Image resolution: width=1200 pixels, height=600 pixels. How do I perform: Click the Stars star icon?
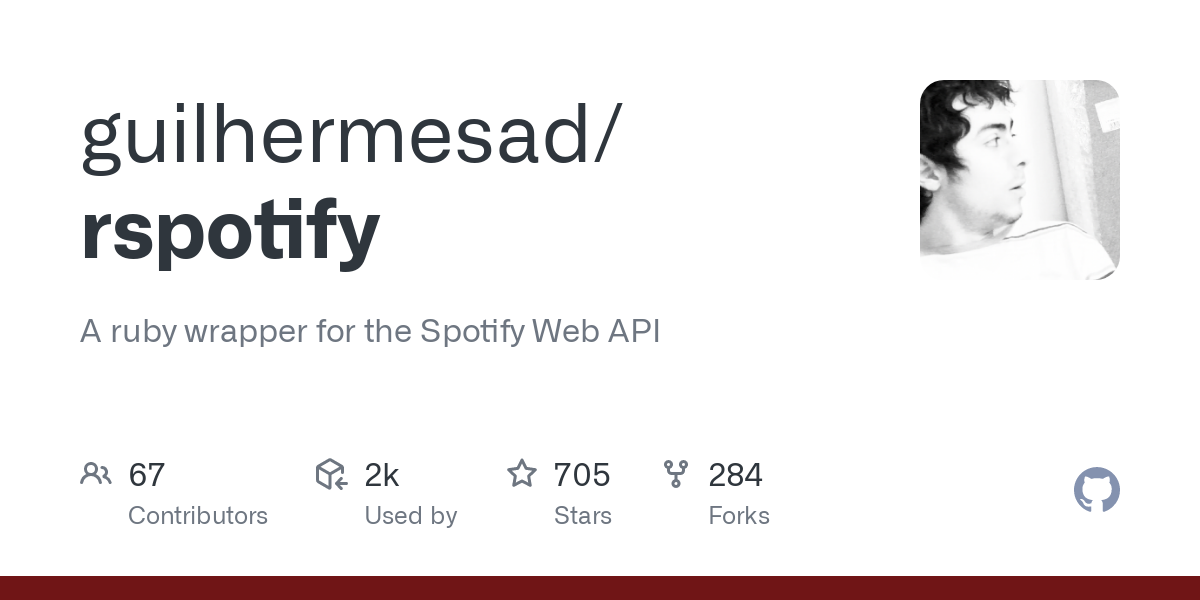522,473
